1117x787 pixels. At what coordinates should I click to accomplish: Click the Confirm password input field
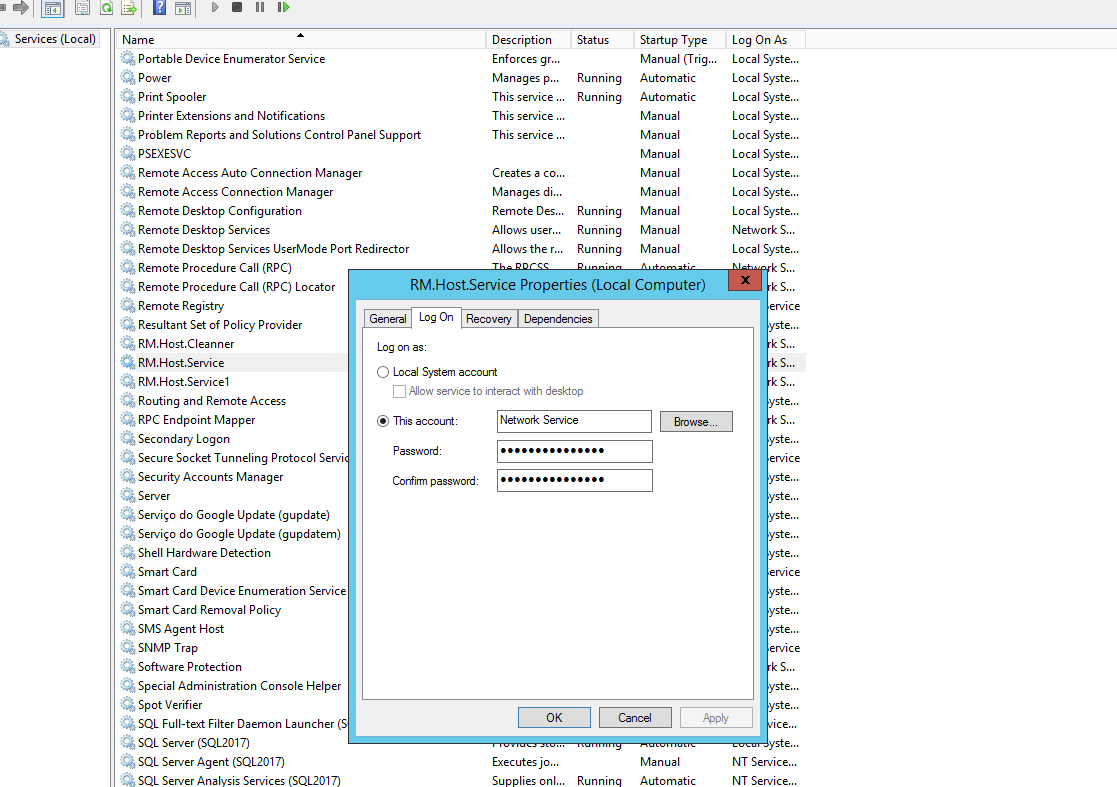574,480
